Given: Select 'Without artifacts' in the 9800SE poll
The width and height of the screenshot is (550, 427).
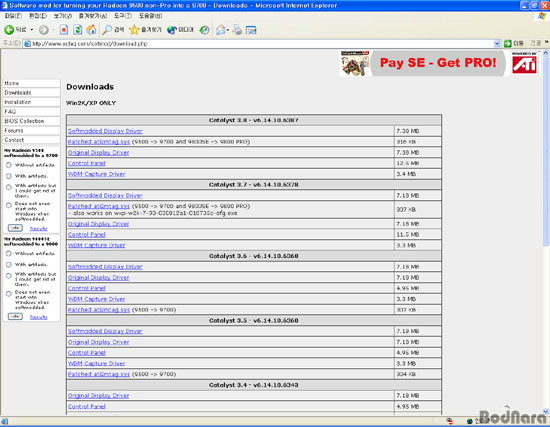Looking at the screenshot, I should point(9,253).
